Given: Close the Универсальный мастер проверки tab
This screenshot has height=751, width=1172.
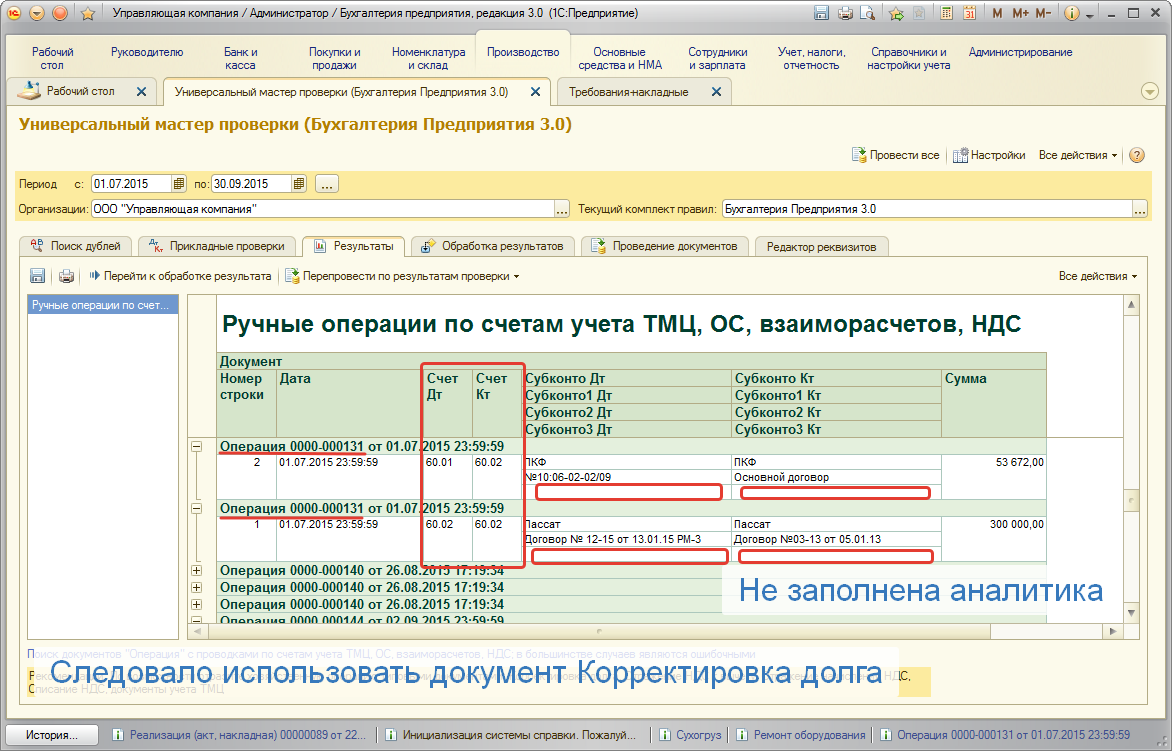Looking at the screenshot, I should (x=535, y=91).
